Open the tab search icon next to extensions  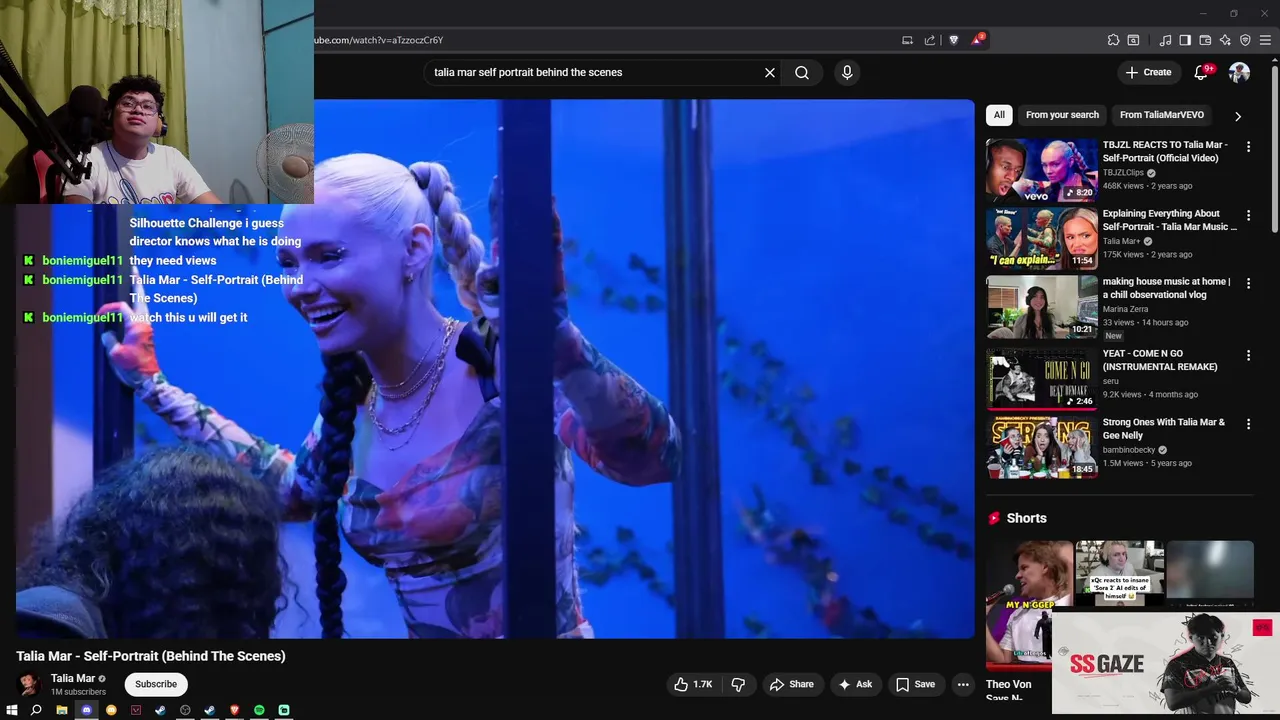click(1133, 40)
